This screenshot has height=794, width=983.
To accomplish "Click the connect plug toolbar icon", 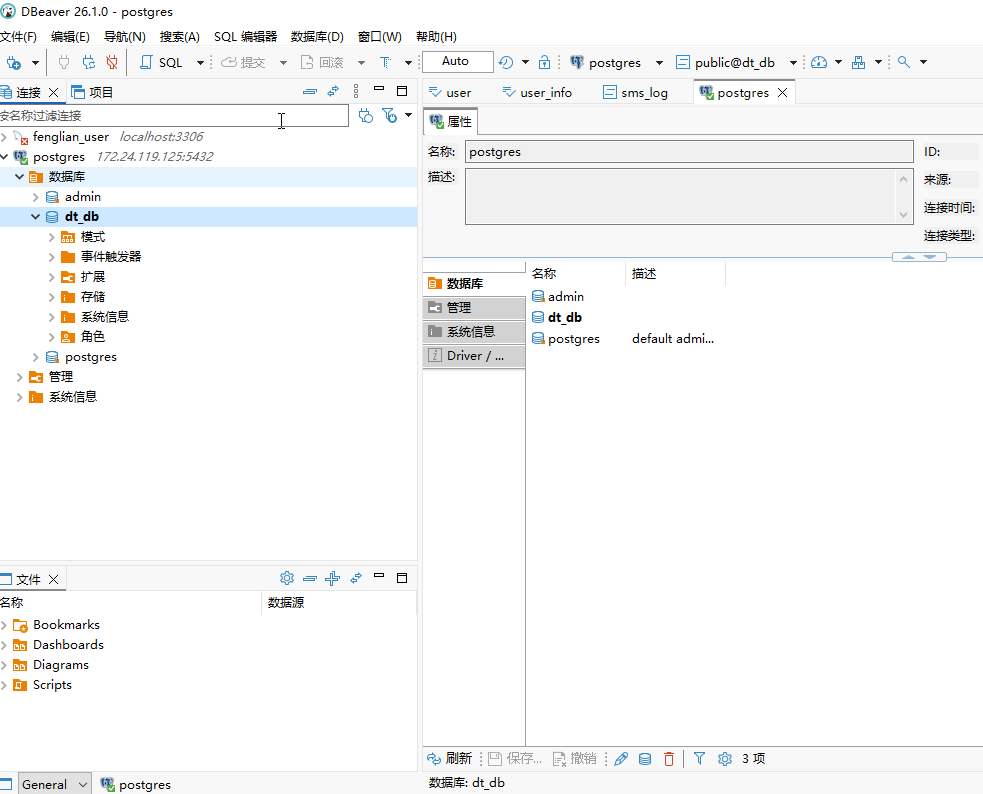I will coord(64,62).
